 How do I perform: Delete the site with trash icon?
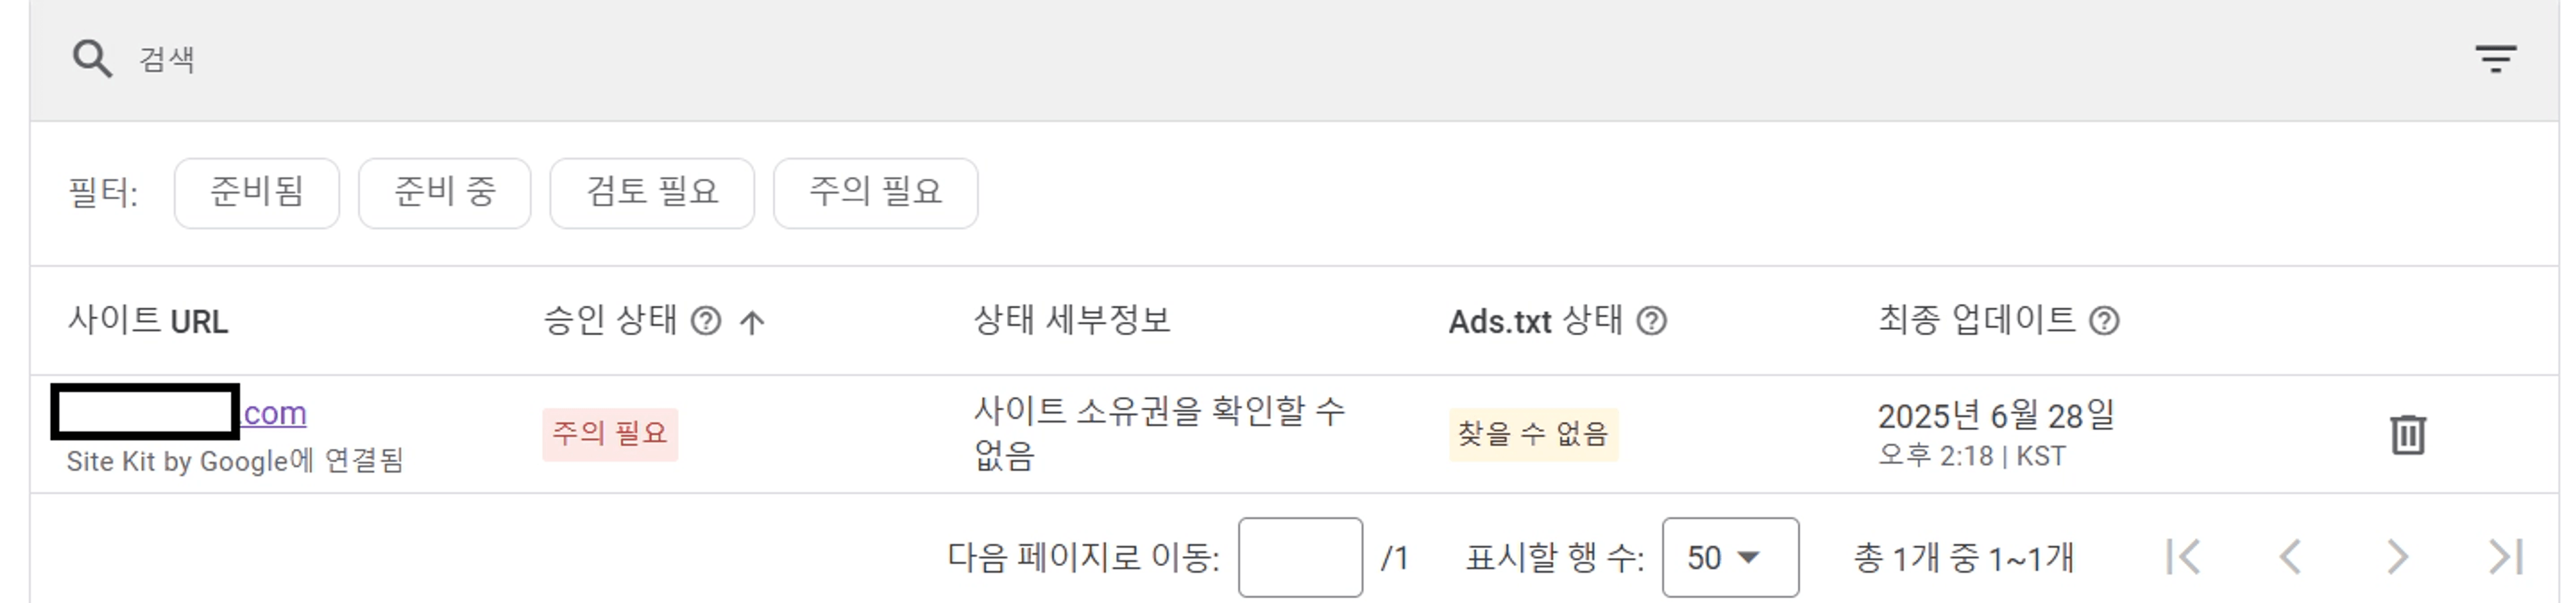point(2407,435)
